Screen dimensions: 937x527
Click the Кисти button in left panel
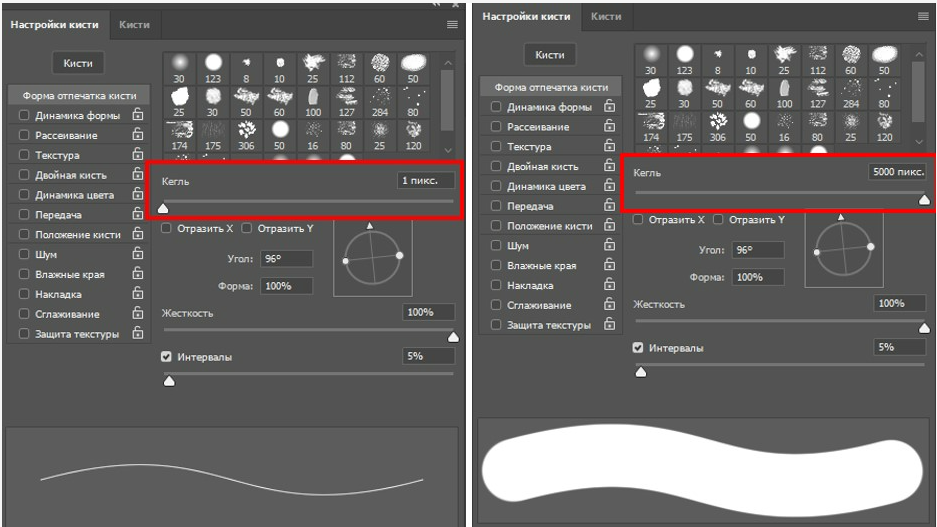78,63
